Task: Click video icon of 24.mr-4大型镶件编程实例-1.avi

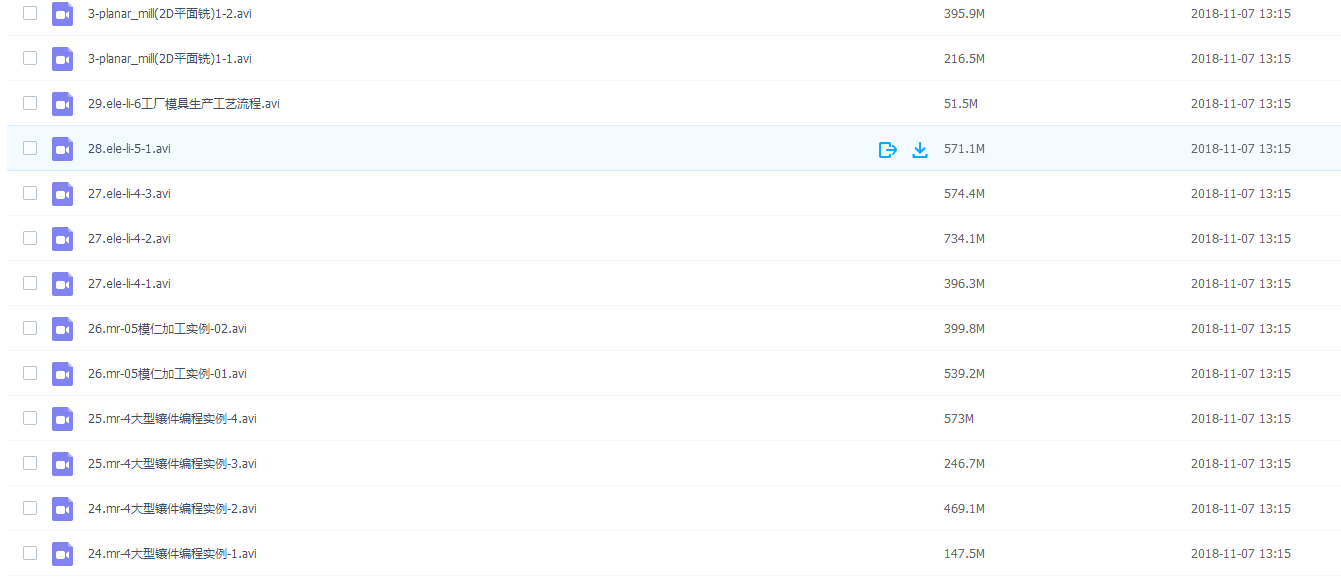Action: tap(63, 554)
